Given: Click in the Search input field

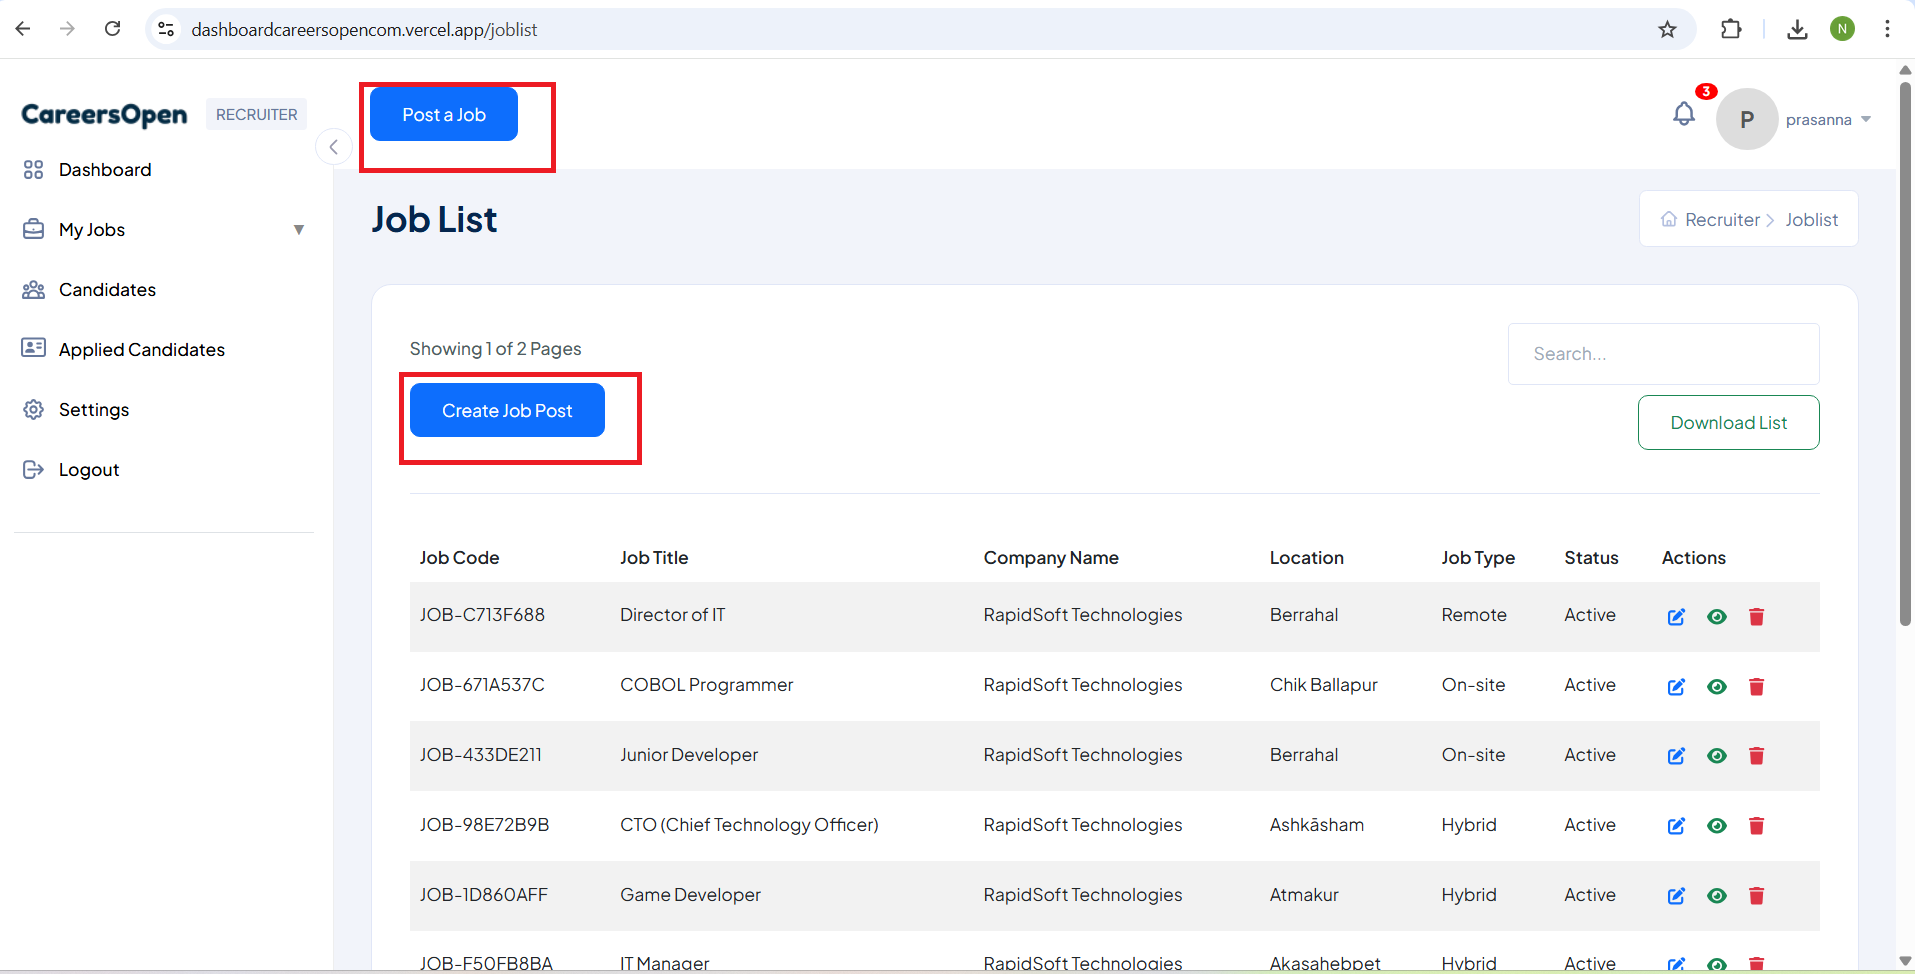Looking at the screenshot, I should point(1663,354).
